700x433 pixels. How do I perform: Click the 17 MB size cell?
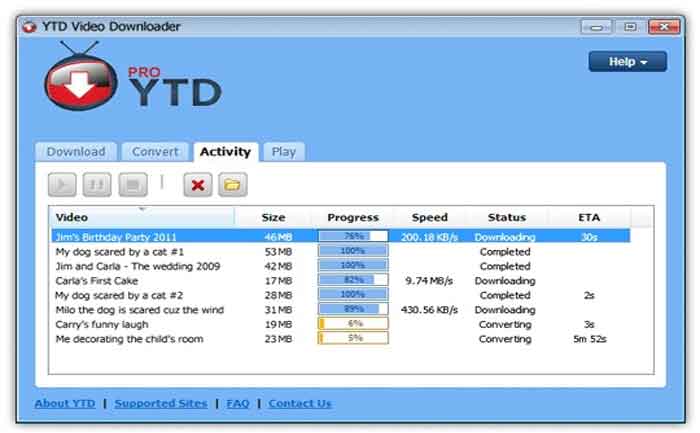coord(278,281)
